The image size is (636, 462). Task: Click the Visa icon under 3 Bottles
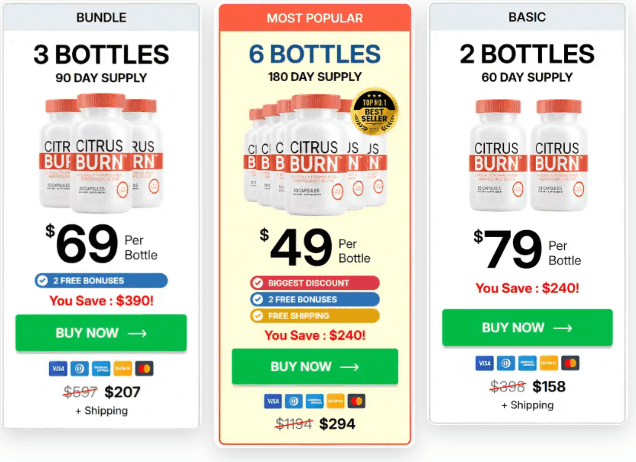[57, 368]
